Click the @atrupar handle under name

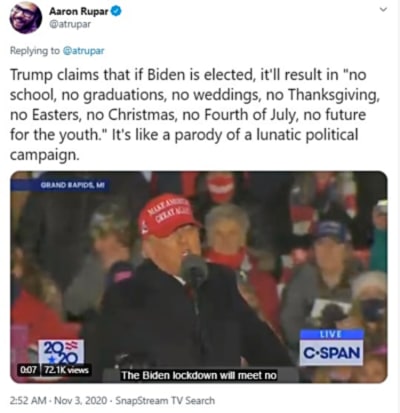point(70,25)
